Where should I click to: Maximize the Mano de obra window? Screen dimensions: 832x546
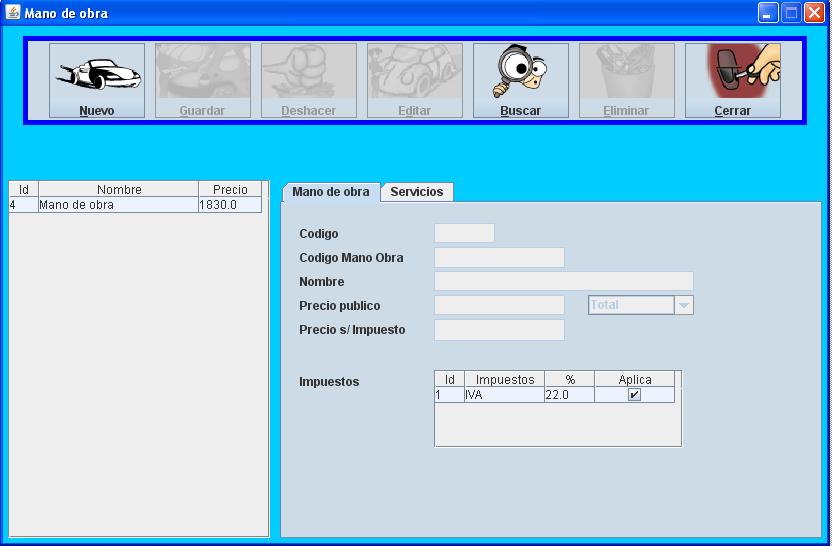point(791,13)
